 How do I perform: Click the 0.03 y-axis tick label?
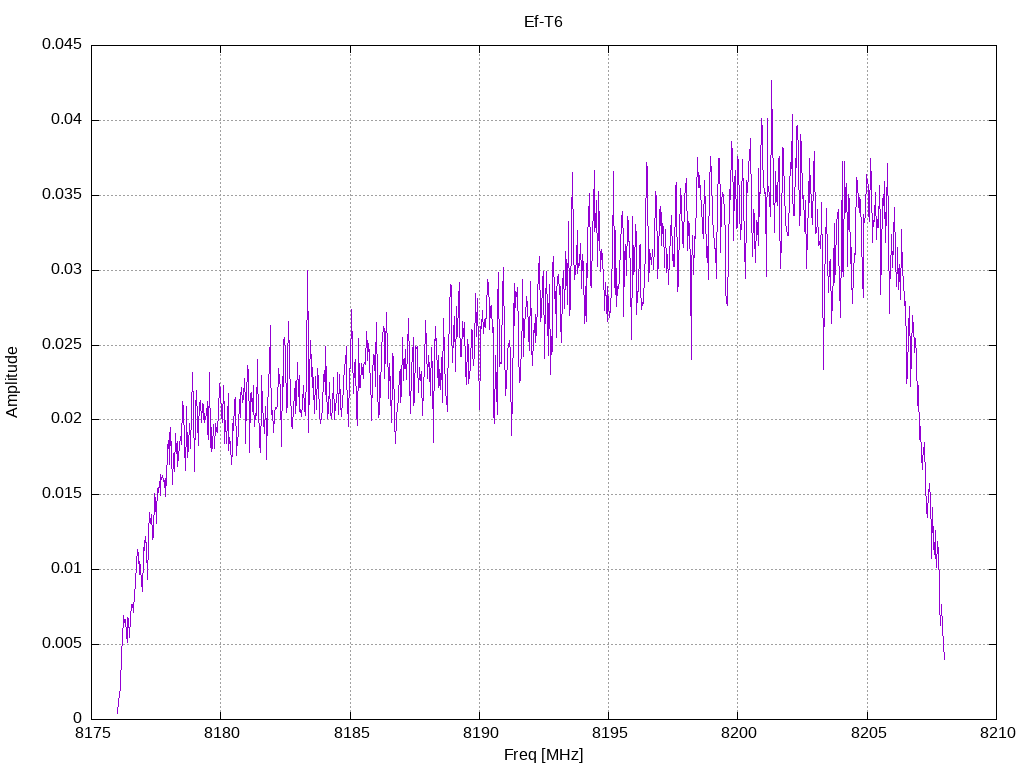[67, 270]
